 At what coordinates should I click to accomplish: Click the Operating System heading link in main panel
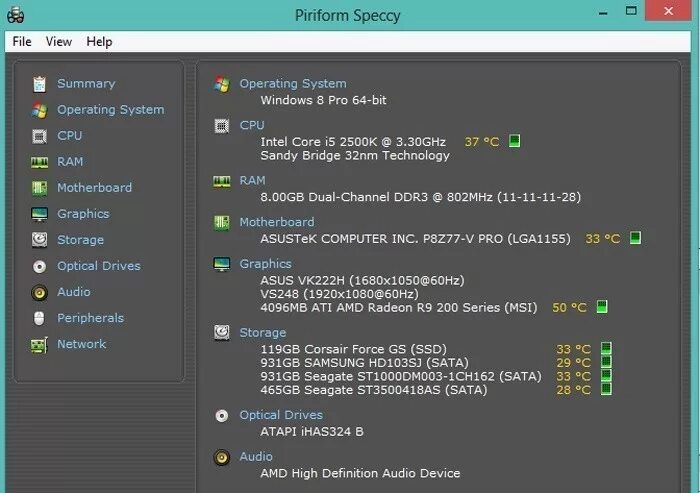click(x=293, y=84)
